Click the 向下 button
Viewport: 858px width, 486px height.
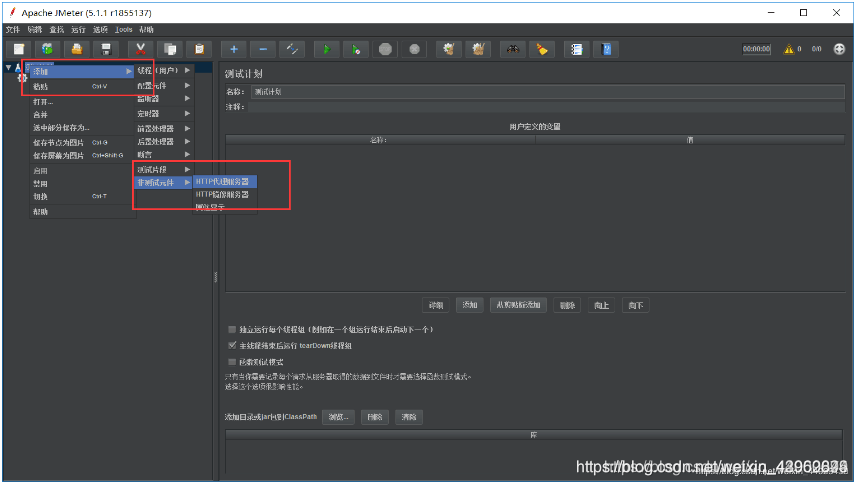(x=636, y=305)
